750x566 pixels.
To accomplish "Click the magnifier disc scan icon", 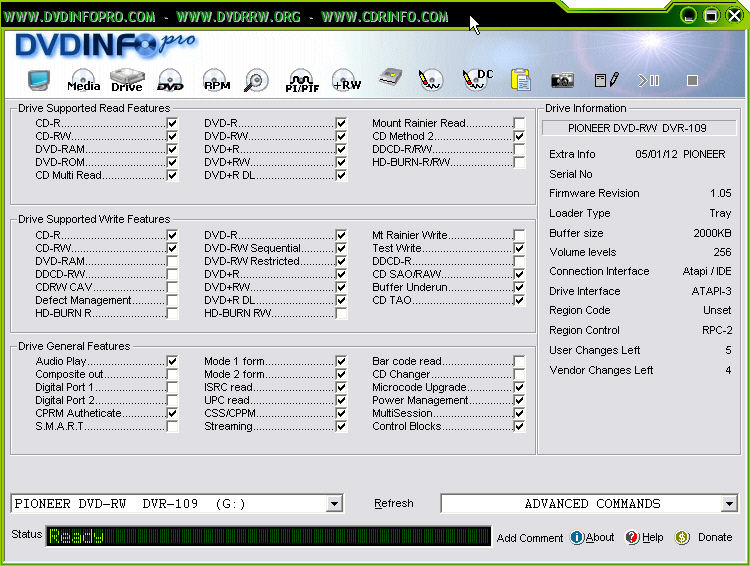I will point(256,80).
